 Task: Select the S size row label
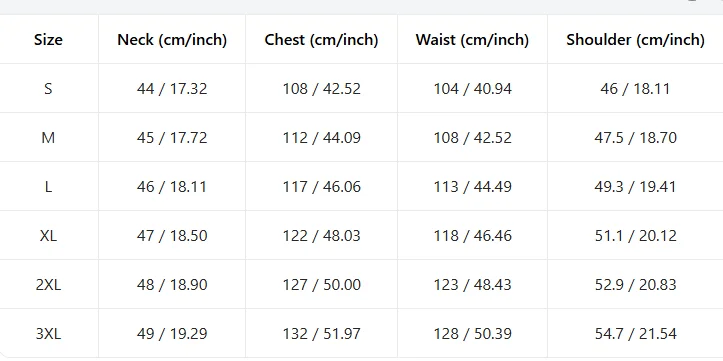(48, 89)
